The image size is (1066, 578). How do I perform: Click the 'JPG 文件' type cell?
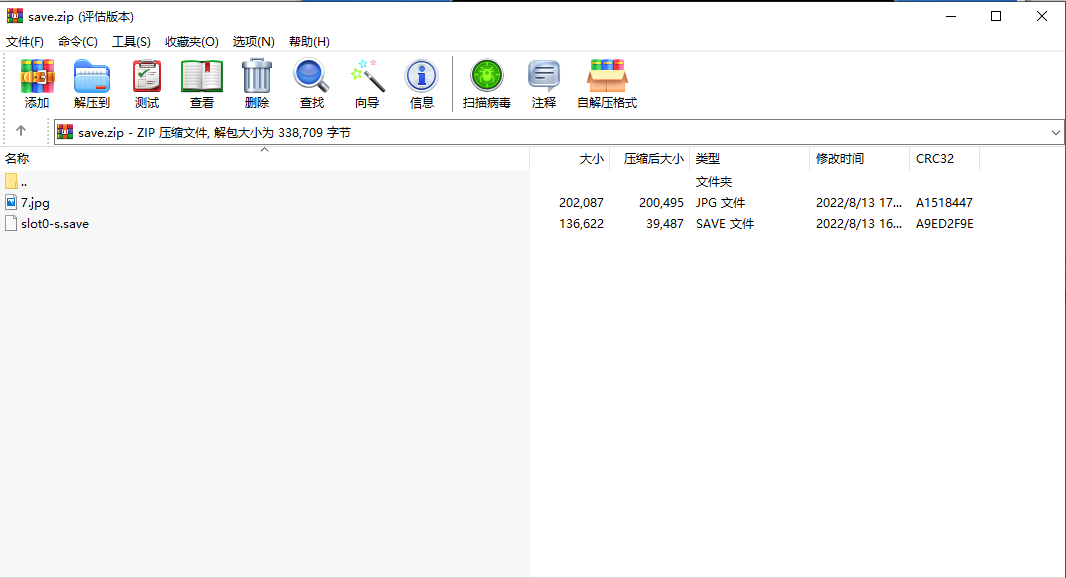tap(721, 203)
